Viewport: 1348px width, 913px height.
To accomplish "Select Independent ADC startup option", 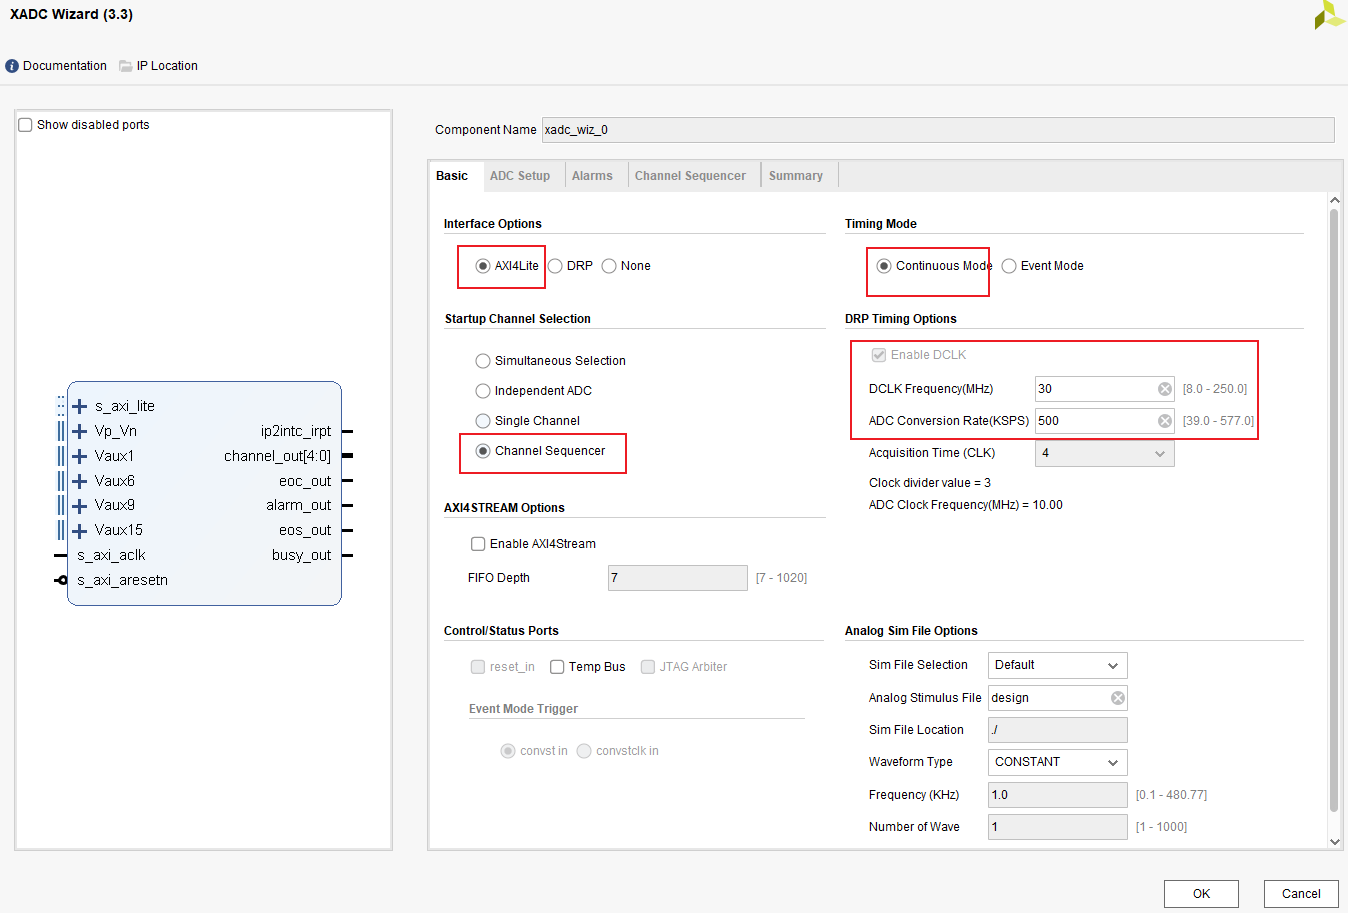I will [x=483, y=391].
